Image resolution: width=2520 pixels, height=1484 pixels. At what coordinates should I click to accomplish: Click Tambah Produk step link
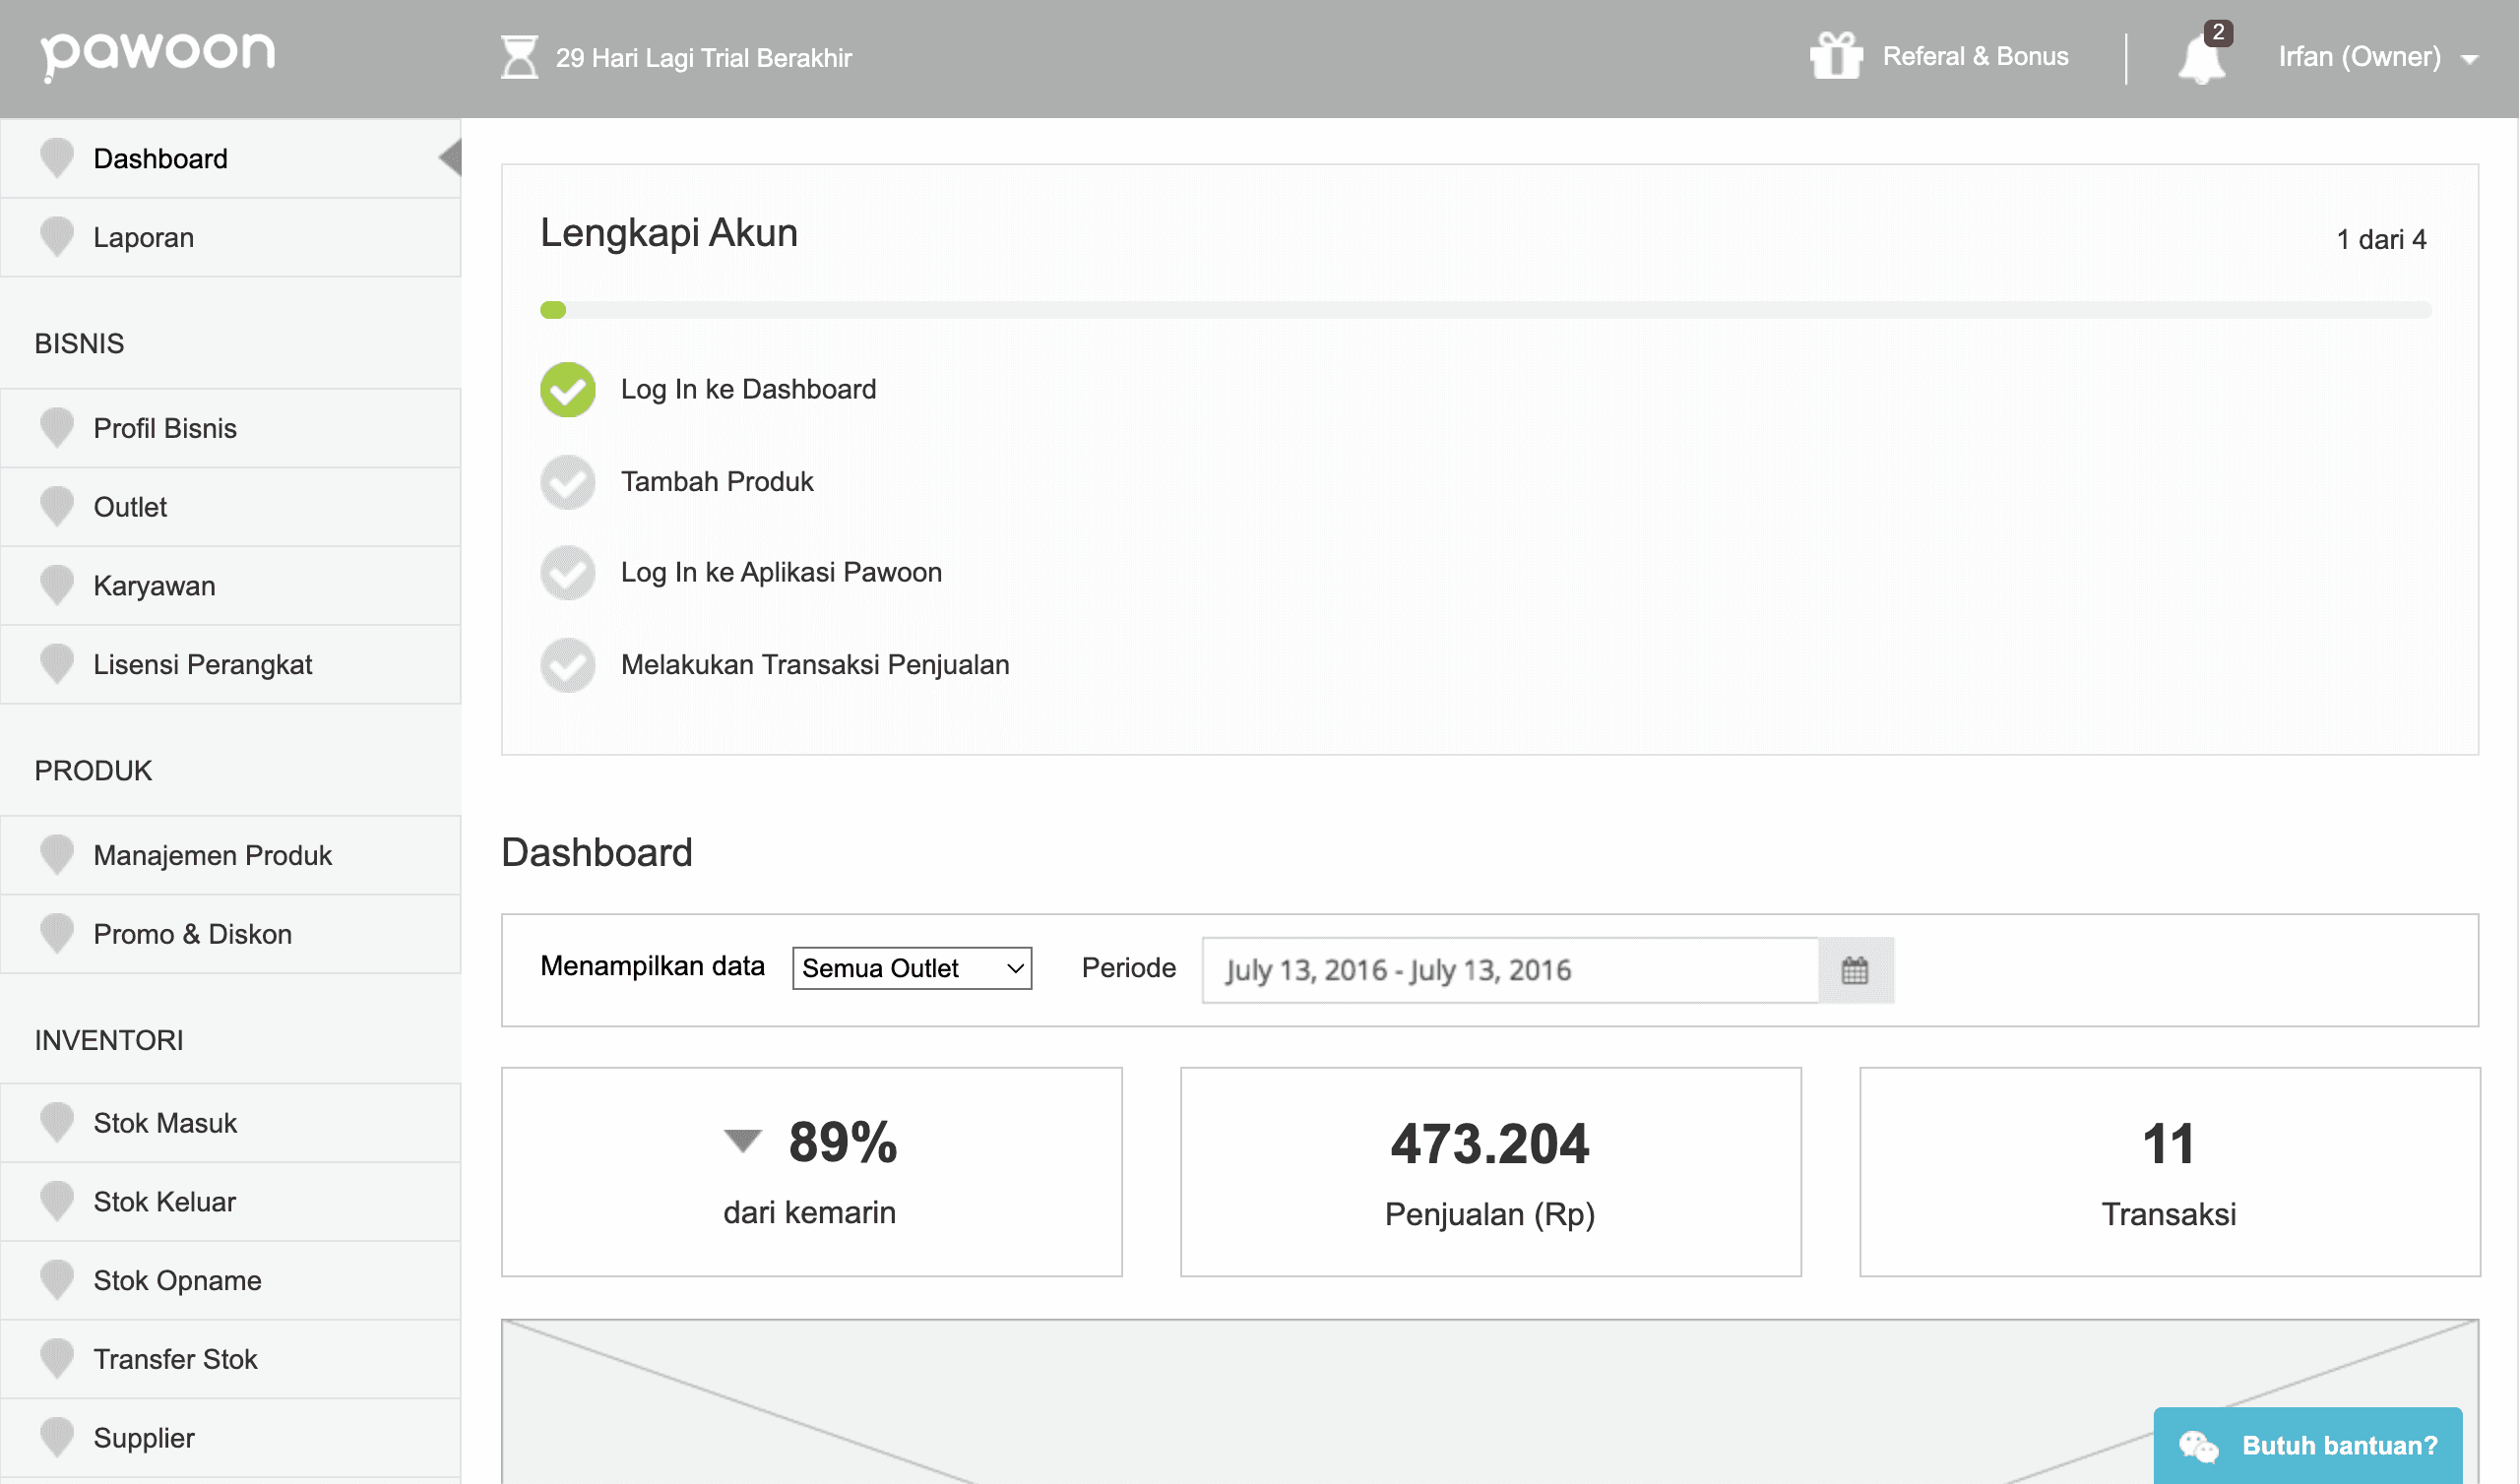pyautogui.click(x=717, y=482)
